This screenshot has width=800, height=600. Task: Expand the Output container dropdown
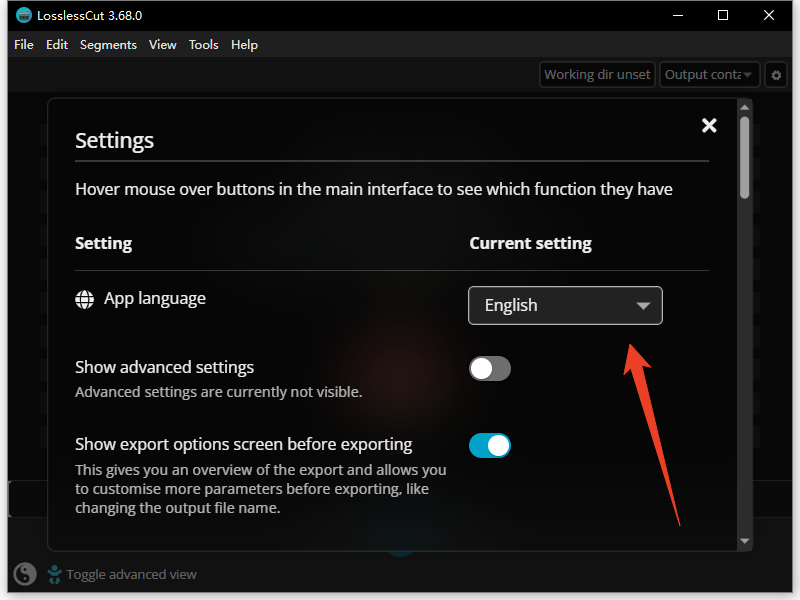click(x=709, y=75)
